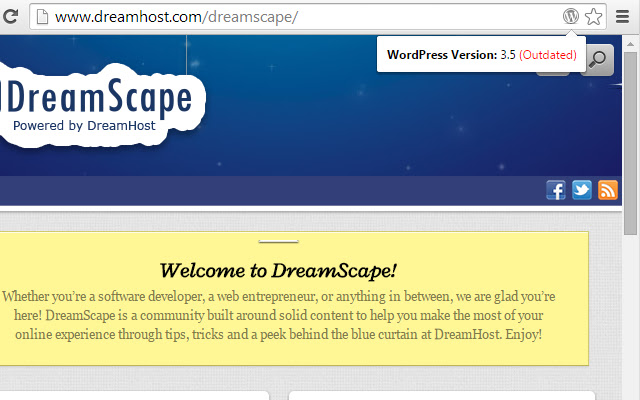This screenshot has height=400, width=640.
Task: Open the Chrome hamburger menu
Action: click(622, 16)
